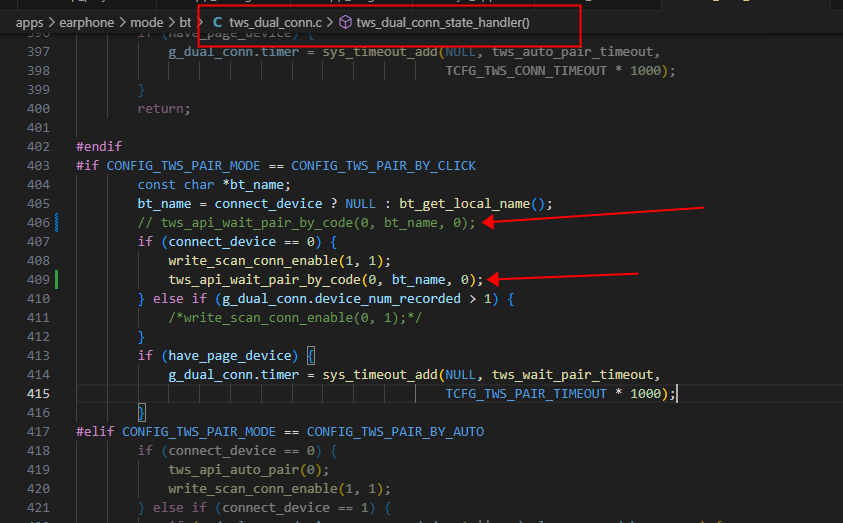Select line number 415 in the gutter
The image size is (843, 523).
coord(38,393)
